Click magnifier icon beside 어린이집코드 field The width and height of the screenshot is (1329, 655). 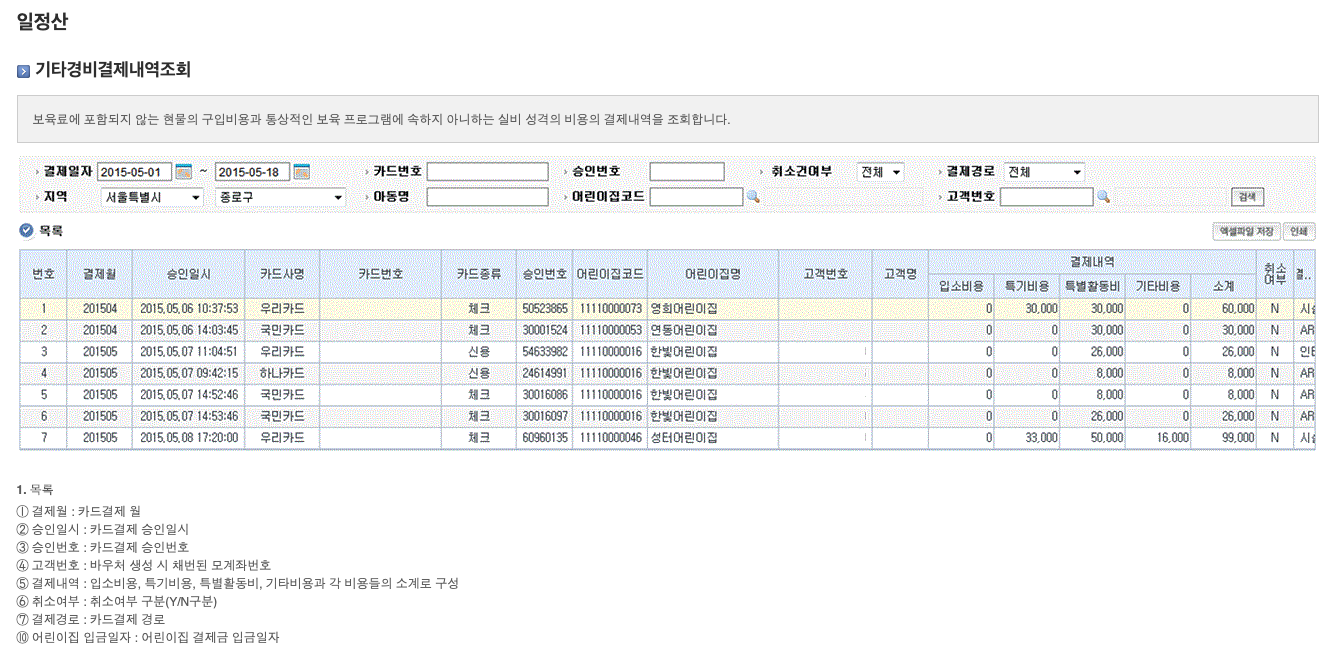(x=753, y=197)
